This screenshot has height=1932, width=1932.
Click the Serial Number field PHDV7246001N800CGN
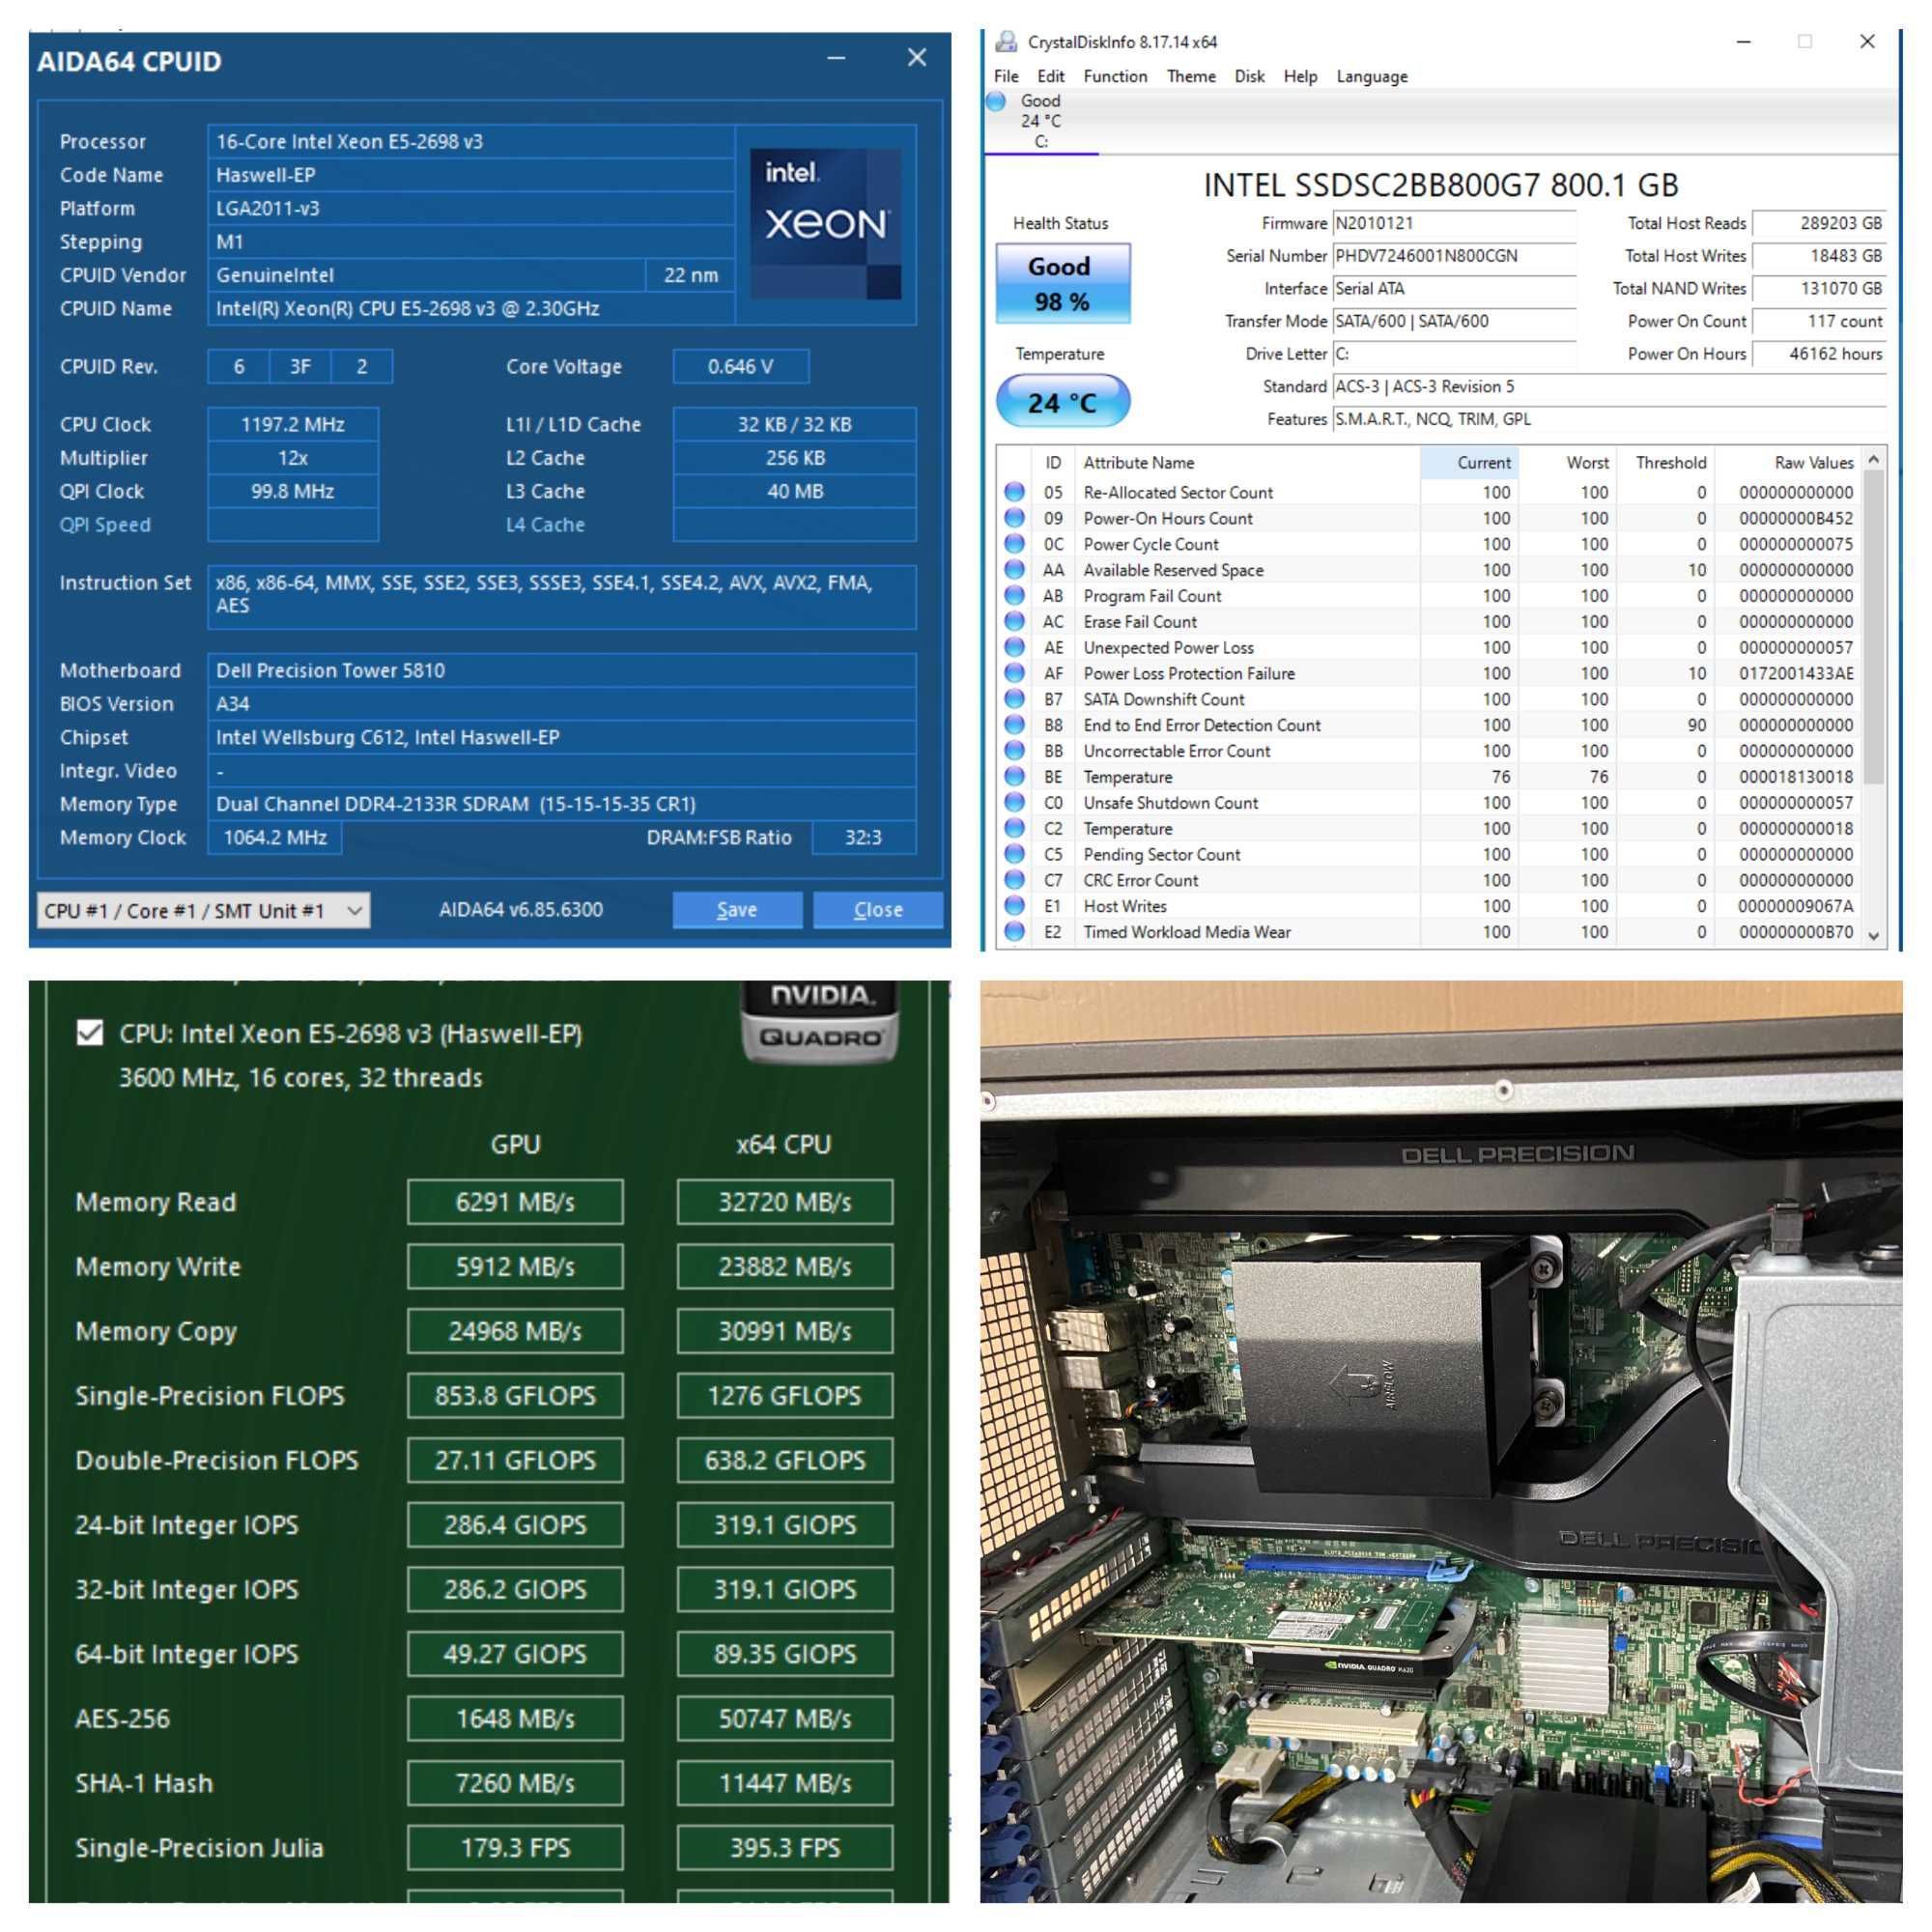(1454, 256)
